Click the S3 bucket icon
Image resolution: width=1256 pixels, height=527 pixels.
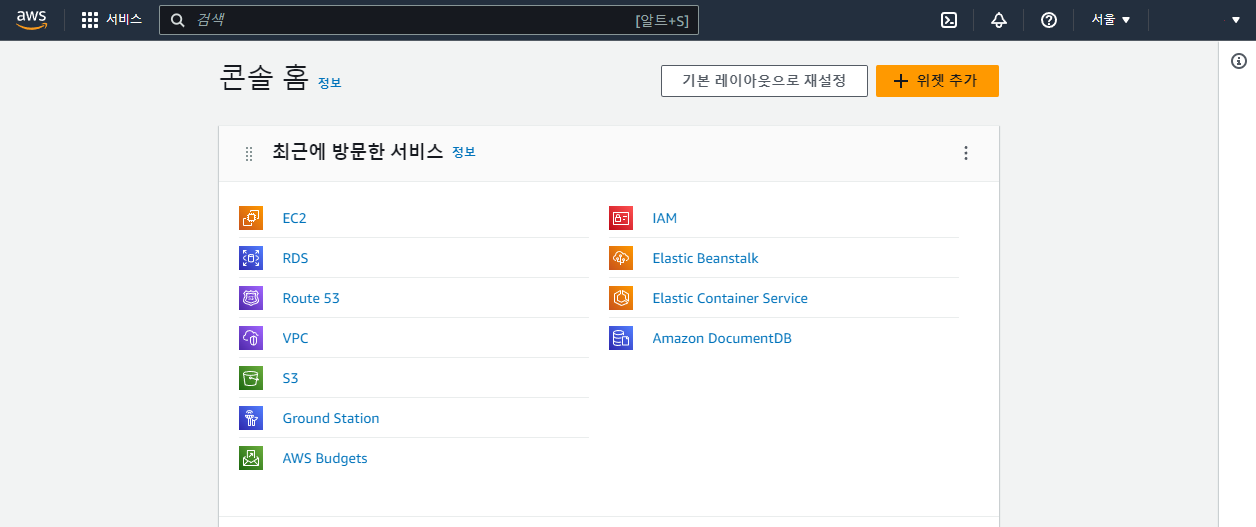251,378
